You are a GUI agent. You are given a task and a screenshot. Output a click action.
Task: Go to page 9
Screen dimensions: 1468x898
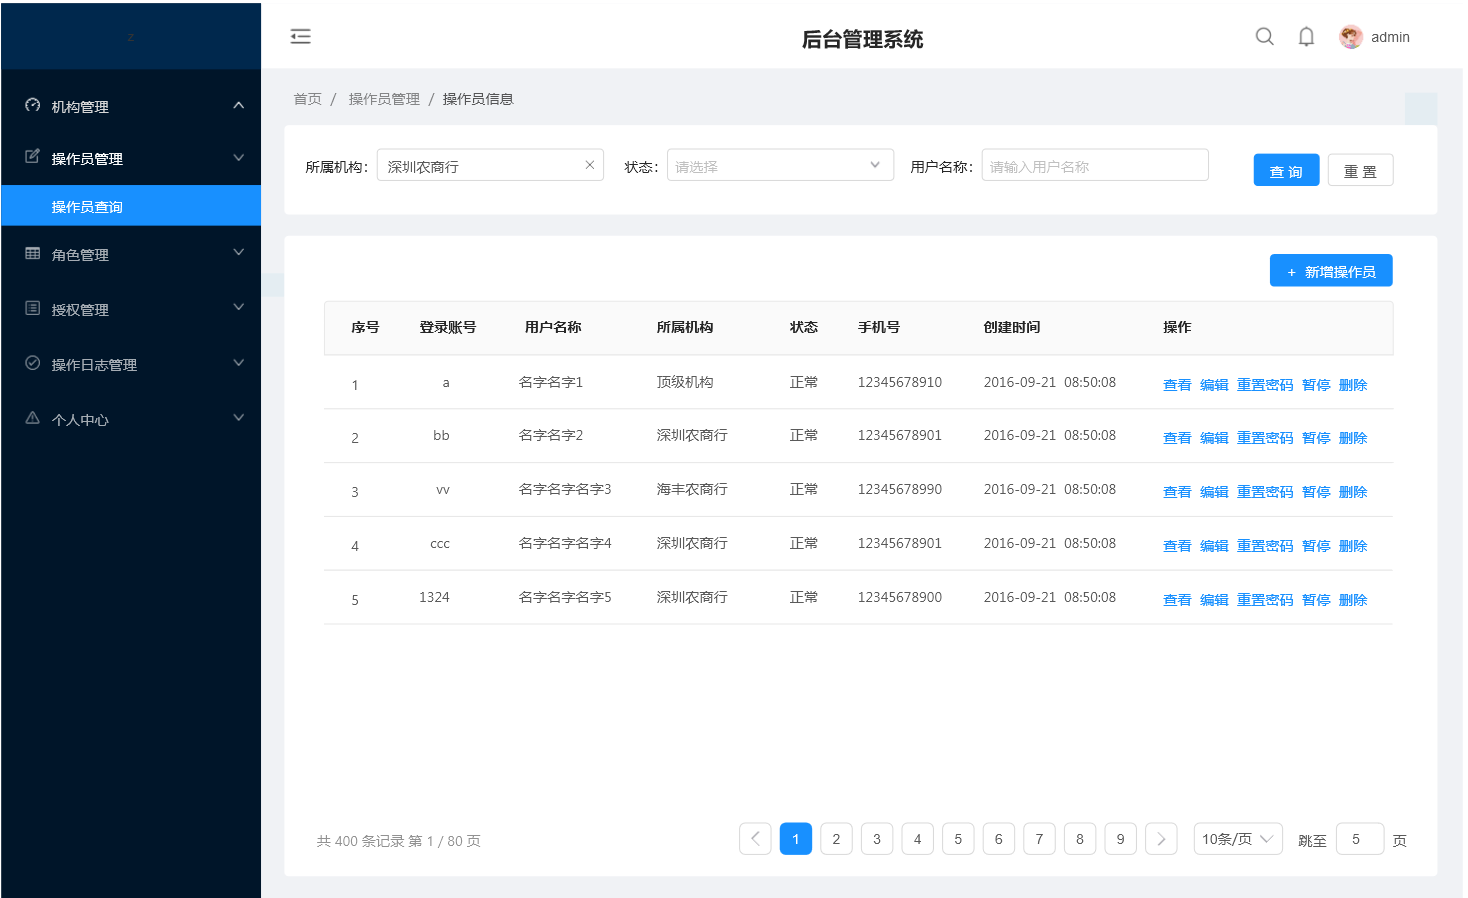pyautogui.click(x=1120, y=839)
